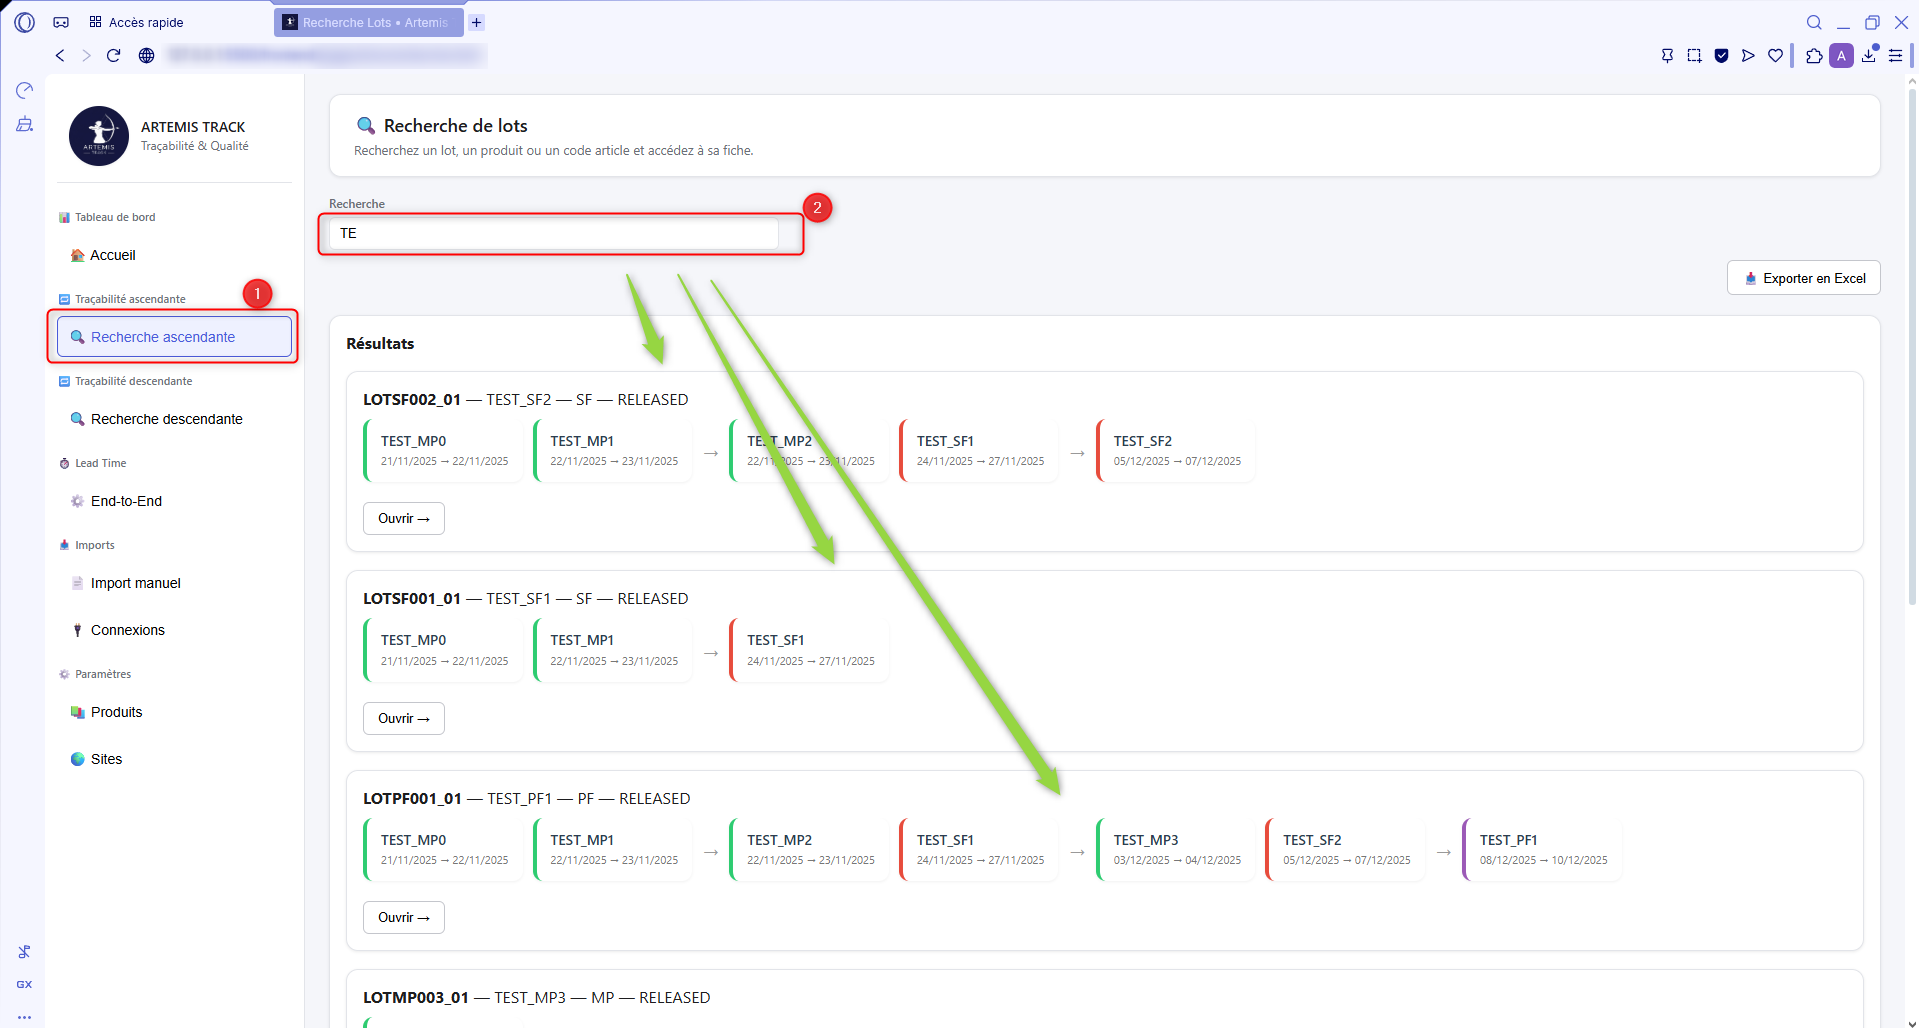1919x1028 pixels.
Task: Click the browser reload icon
Action: pyautogui.click(x=114, y=56)
